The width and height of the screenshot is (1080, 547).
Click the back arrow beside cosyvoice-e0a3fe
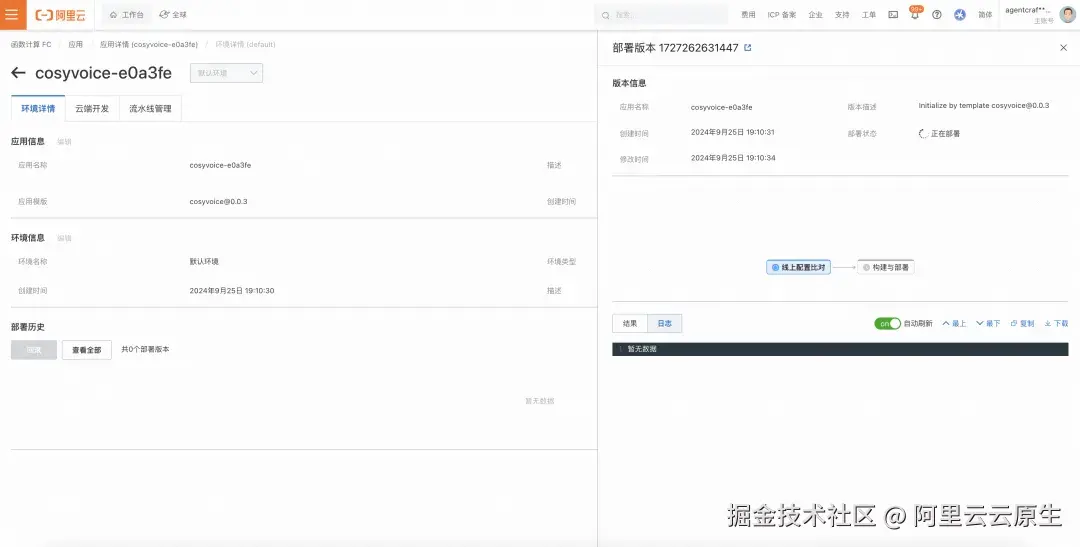19,73
